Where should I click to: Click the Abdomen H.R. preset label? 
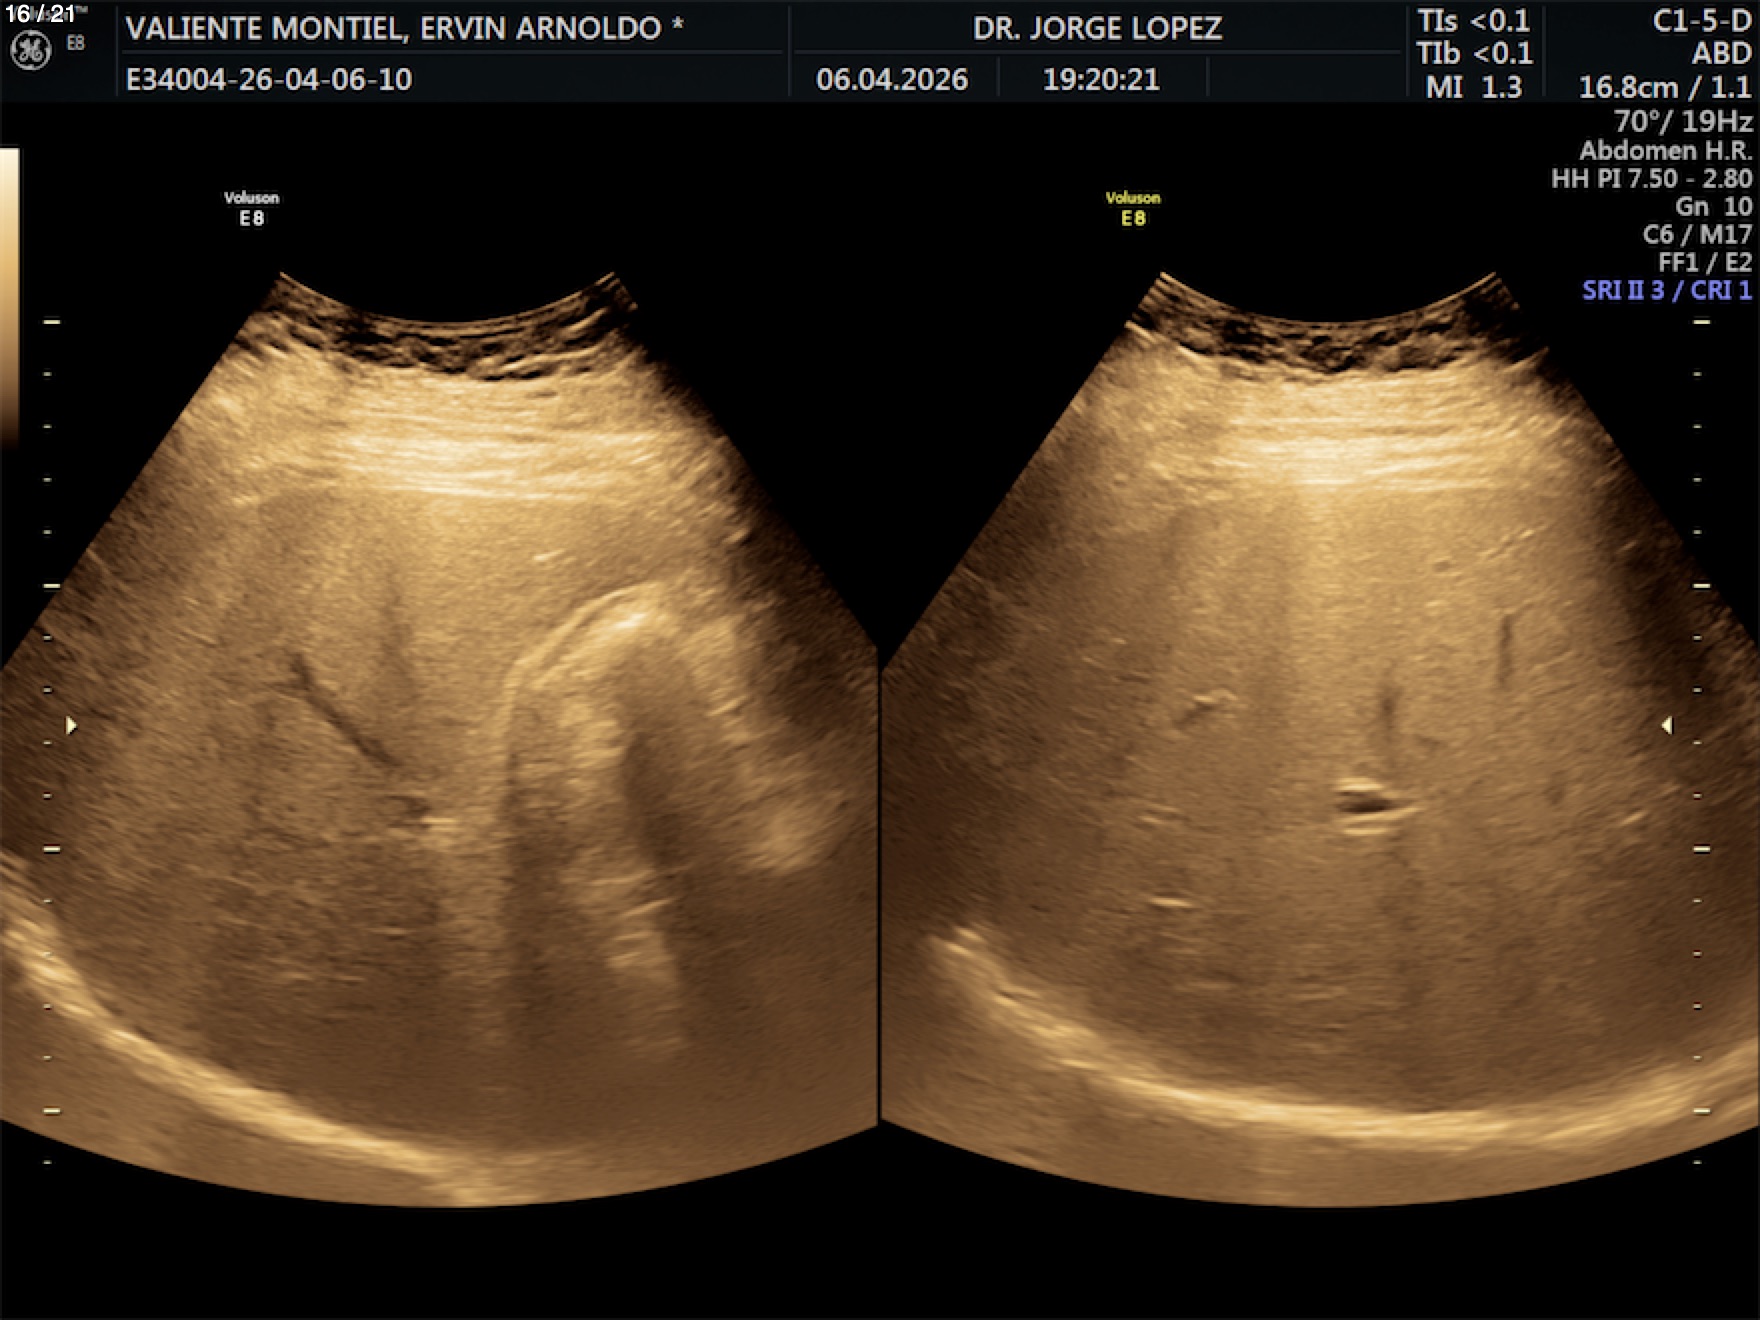[x=1665, y=151]
